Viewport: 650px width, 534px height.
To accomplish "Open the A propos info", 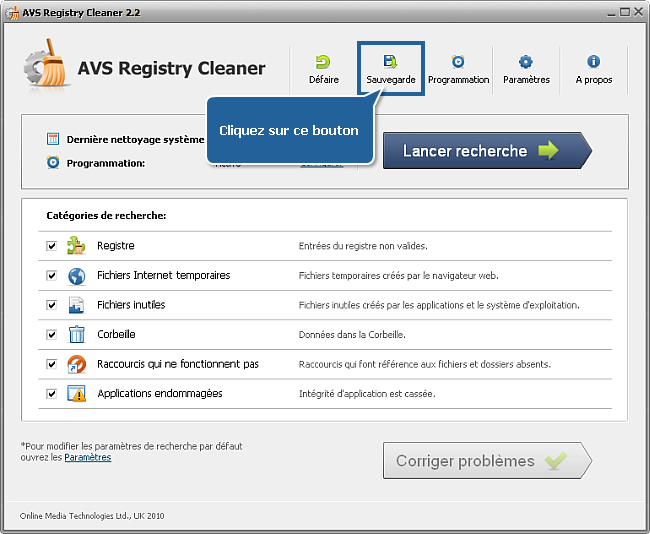I will (x=594, y=69).
